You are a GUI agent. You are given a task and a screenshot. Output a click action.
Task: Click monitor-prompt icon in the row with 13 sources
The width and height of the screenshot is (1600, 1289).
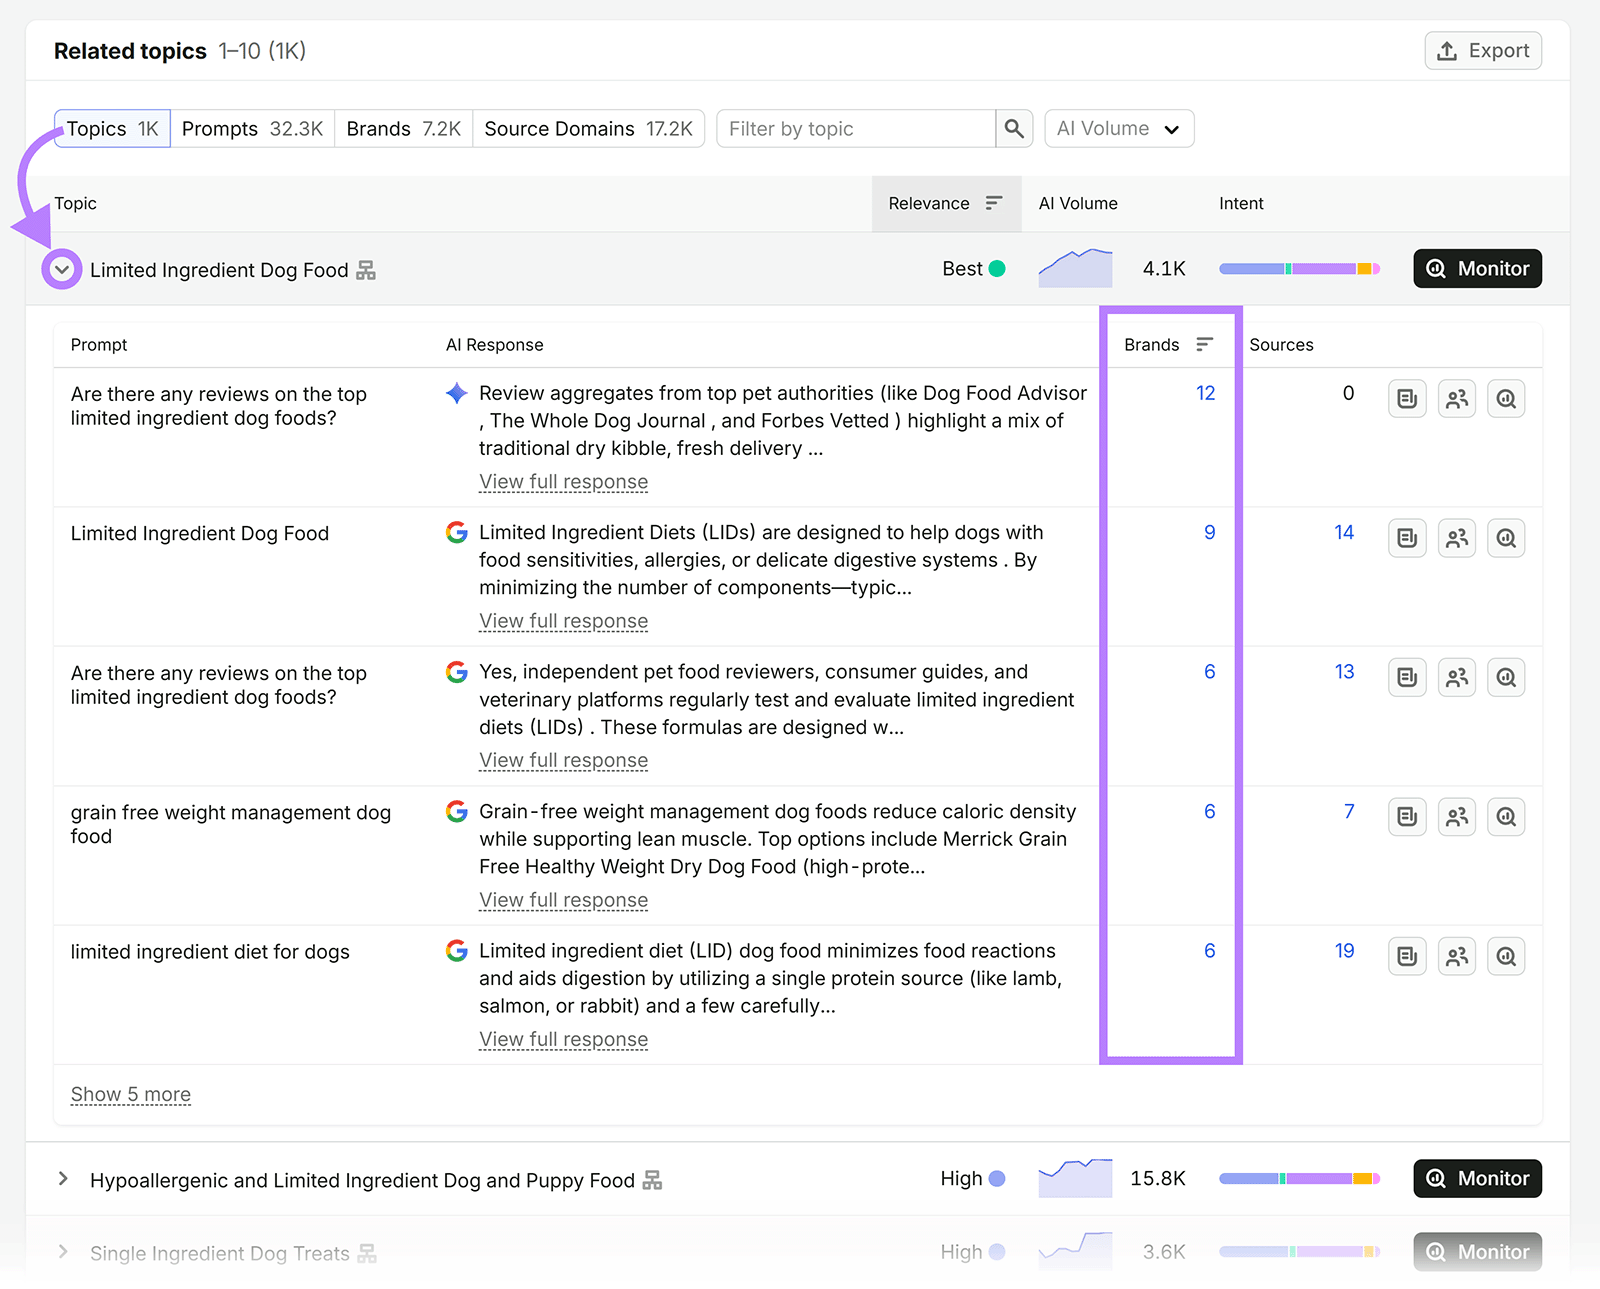pos(1506,677)
